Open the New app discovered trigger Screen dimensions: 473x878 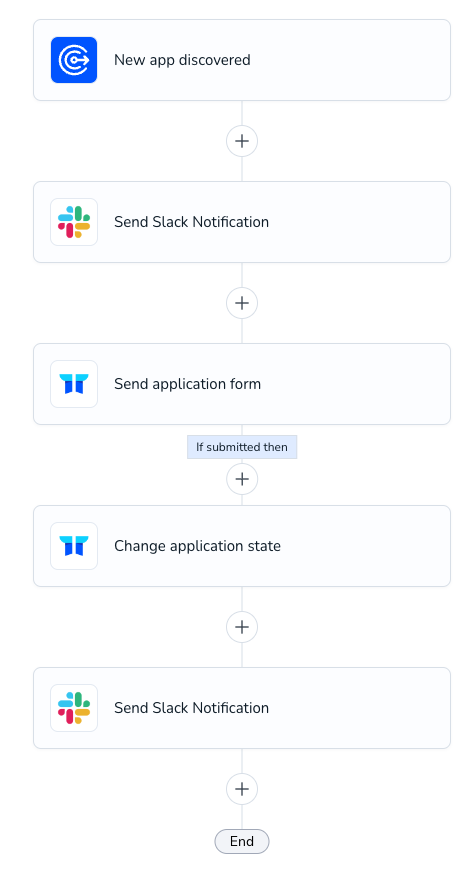click(242, 60)
